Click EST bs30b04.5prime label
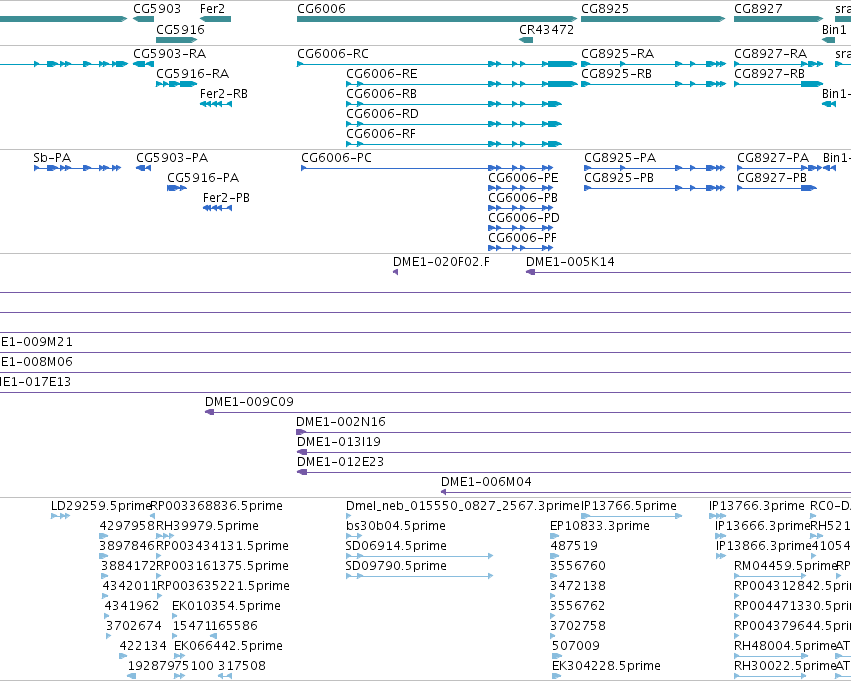Image resolution: width=851 pixels, height=681 pixels. [x=396, y=526]
